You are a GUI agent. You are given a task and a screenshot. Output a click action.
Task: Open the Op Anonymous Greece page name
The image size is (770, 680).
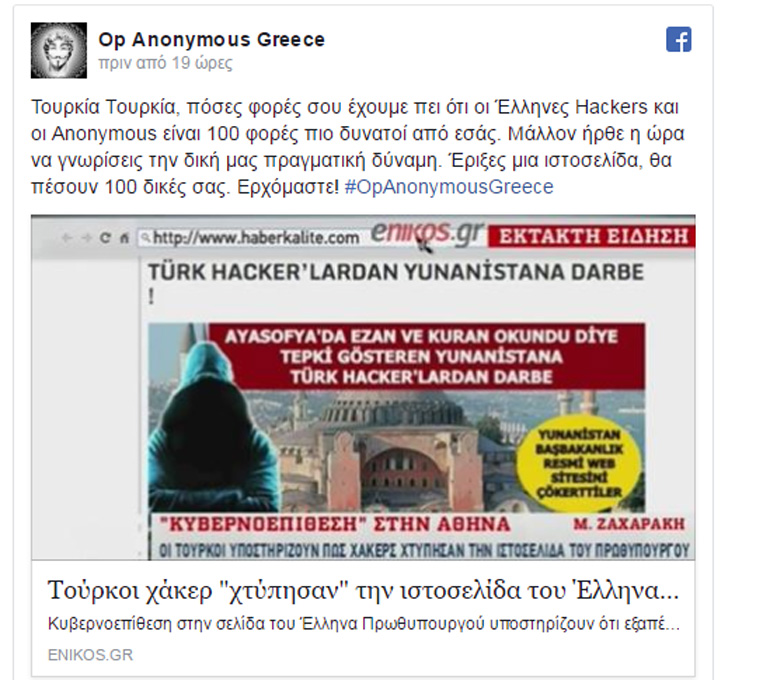click(212, 40)
